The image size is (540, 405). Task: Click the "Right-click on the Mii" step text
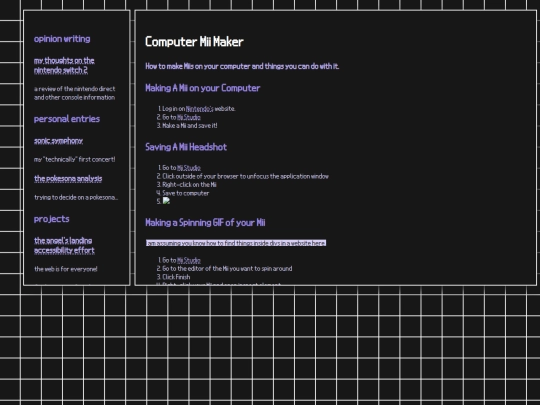[x=189, y=185]
